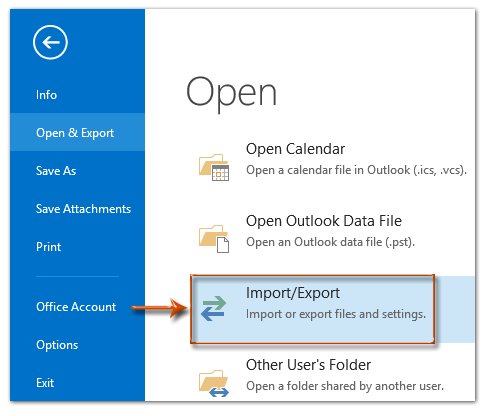Click the Import/Export arrows icon
This screenshot has height=416, width=483.
click(x=213, y=309)
